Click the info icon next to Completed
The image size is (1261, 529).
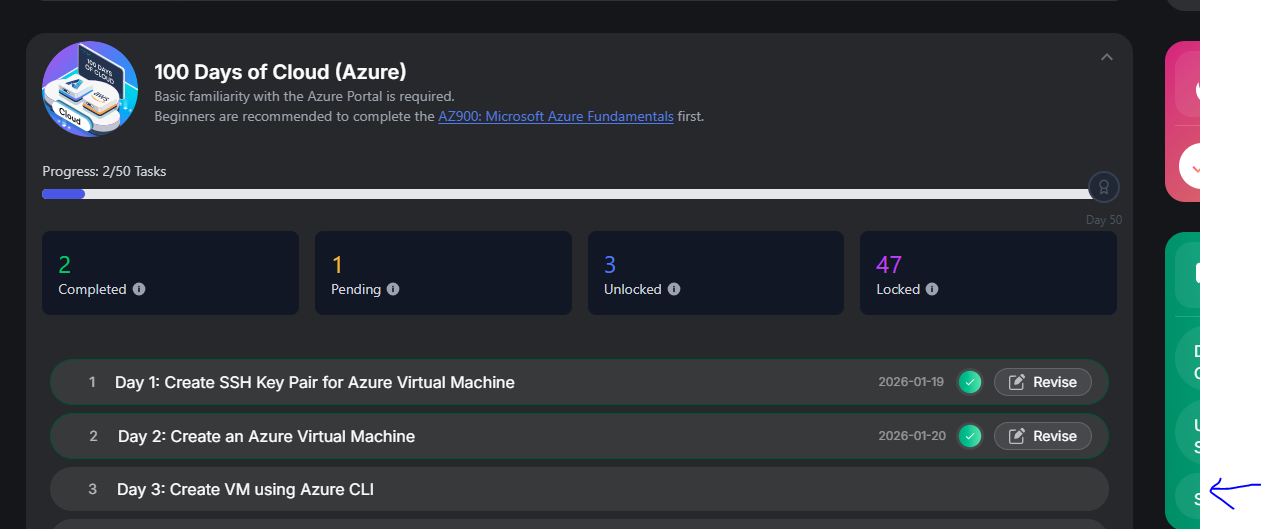point(139,289)
